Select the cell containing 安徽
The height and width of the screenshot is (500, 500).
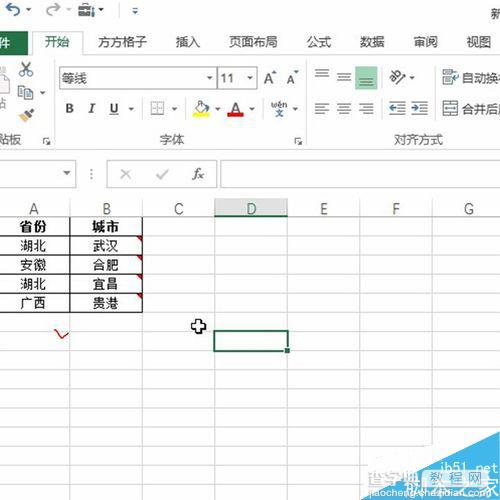[x=34, y=265]
